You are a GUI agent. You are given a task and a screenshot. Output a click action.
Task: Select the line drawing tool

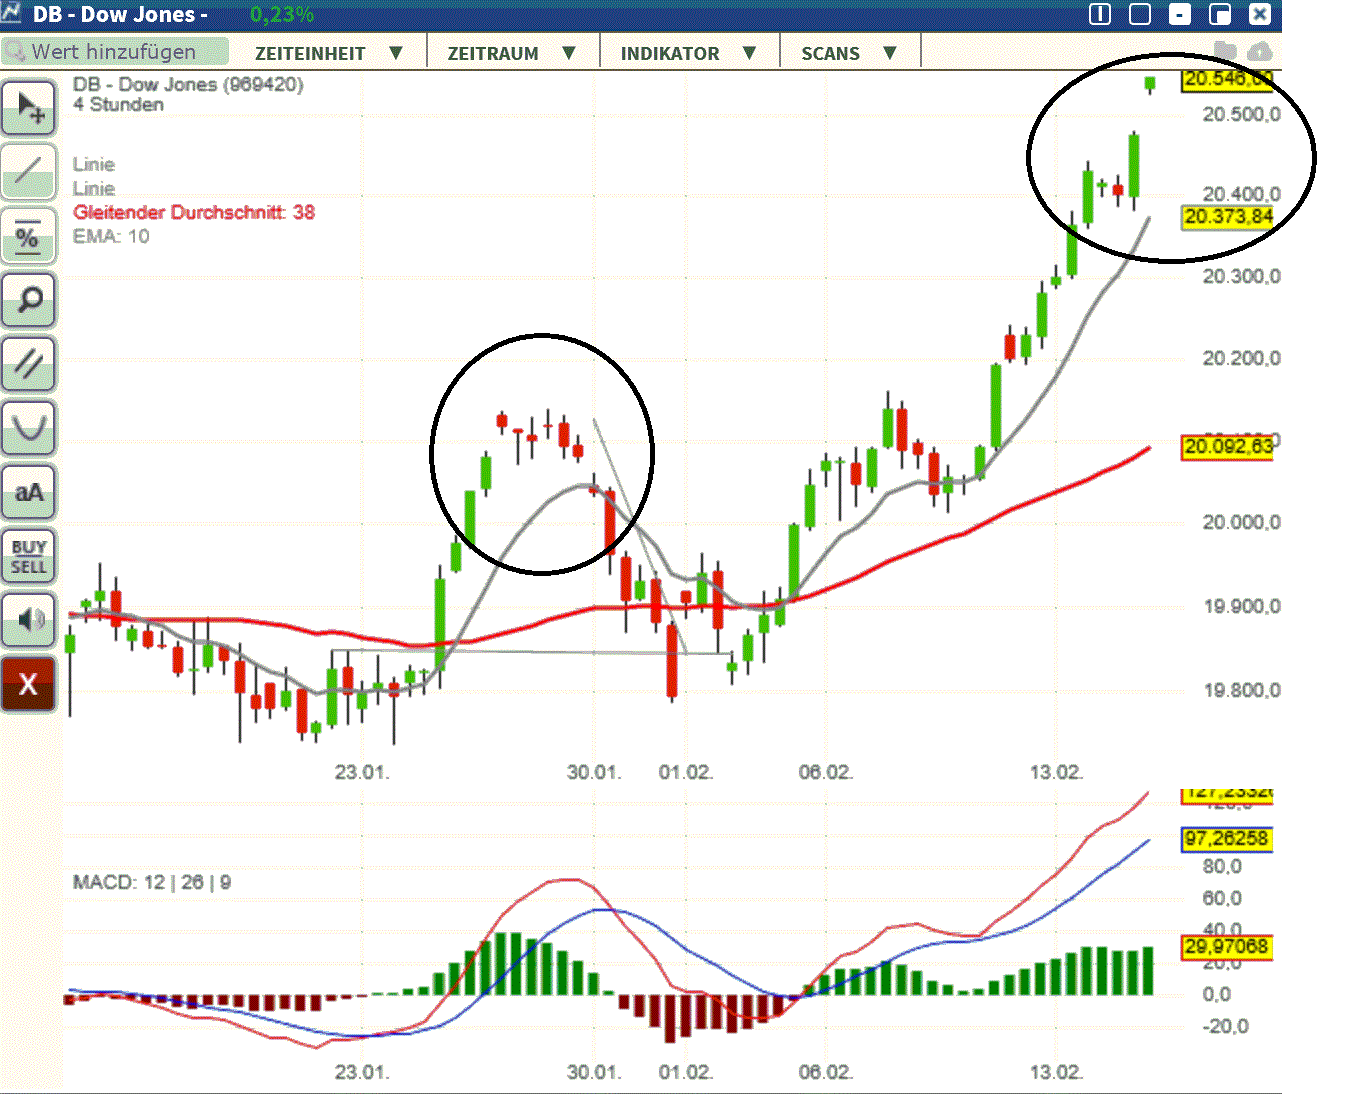pyautogui.click(x=29, y=172)
